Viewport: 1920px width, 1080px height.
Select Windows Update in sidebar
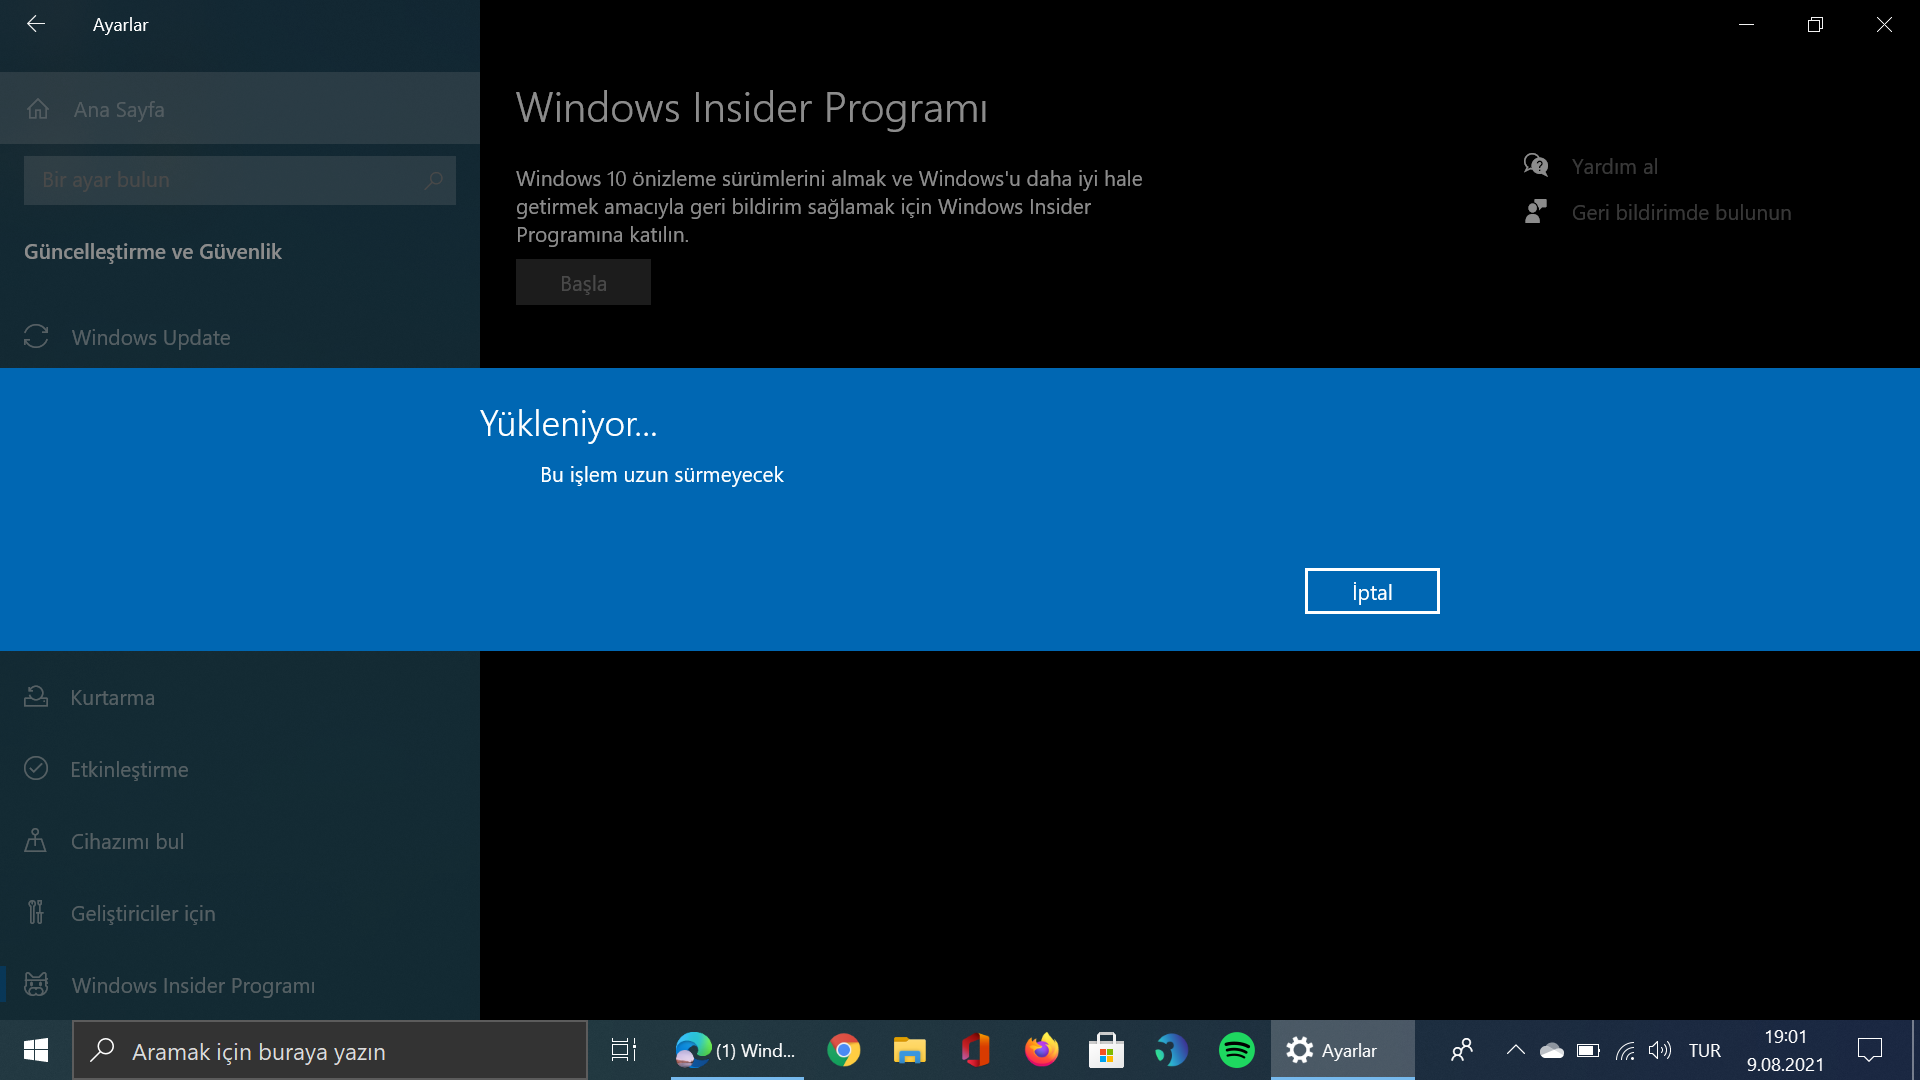[150, 337]
